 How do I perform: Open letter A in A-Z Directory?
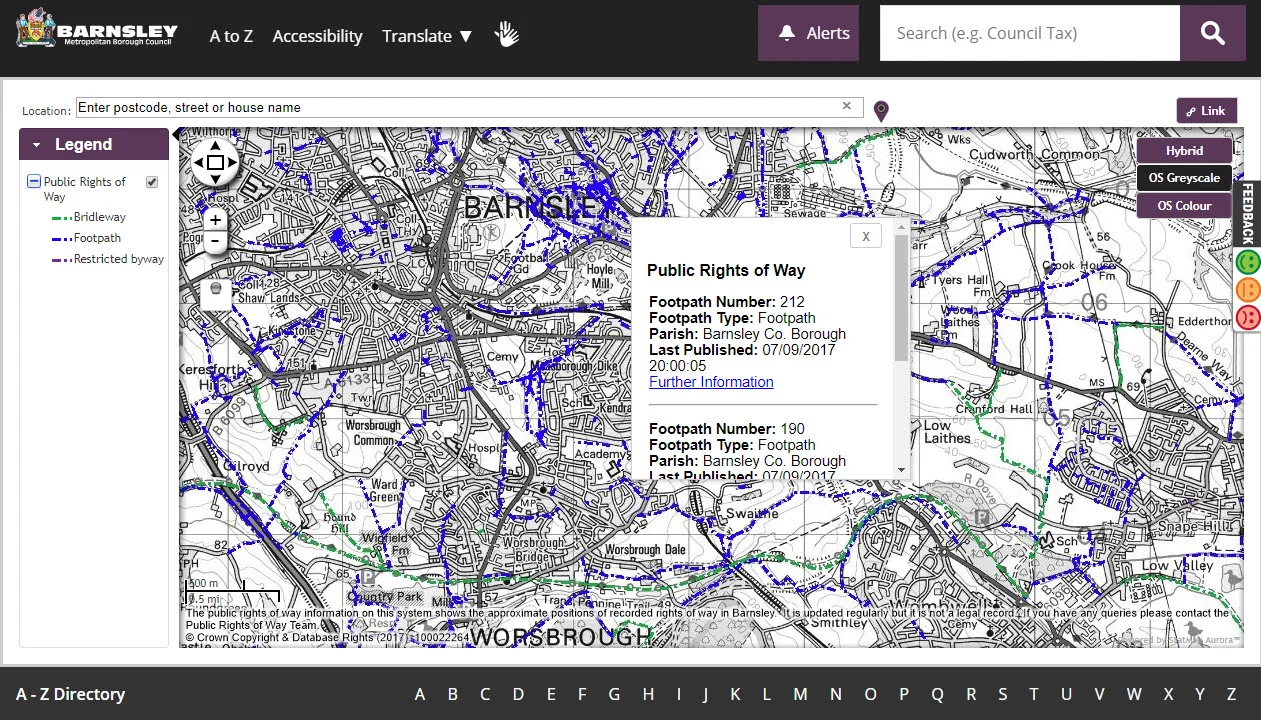(420, 694)
